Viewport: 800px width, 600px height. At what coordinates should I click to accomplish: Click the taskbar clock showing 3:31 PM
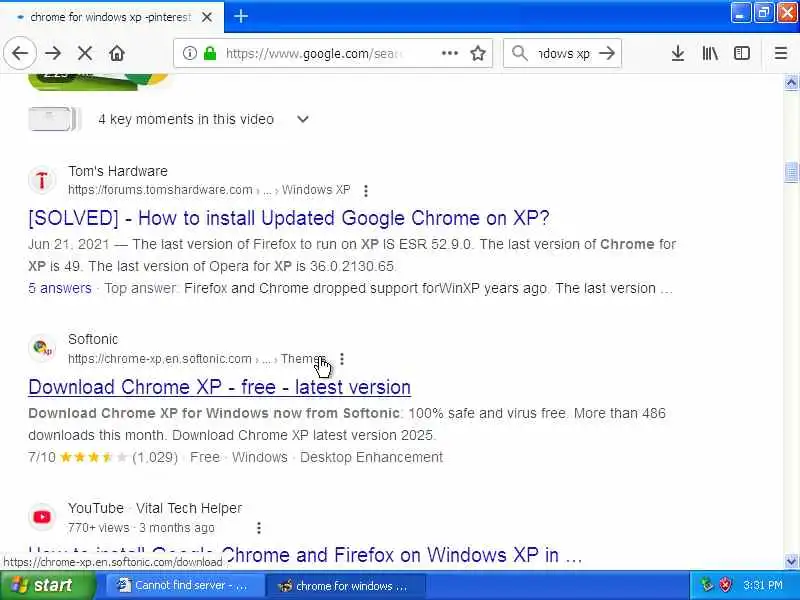[x=763, y=585]
